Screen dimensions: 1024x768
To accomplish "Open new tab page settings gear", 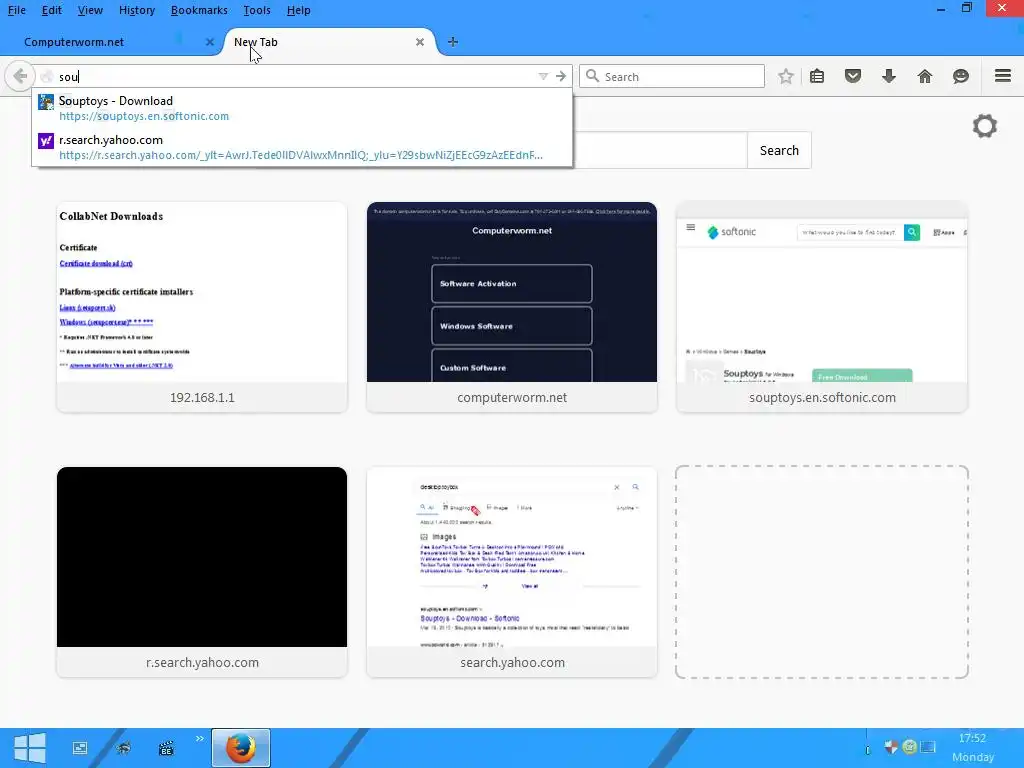I will tap(985, 126).
